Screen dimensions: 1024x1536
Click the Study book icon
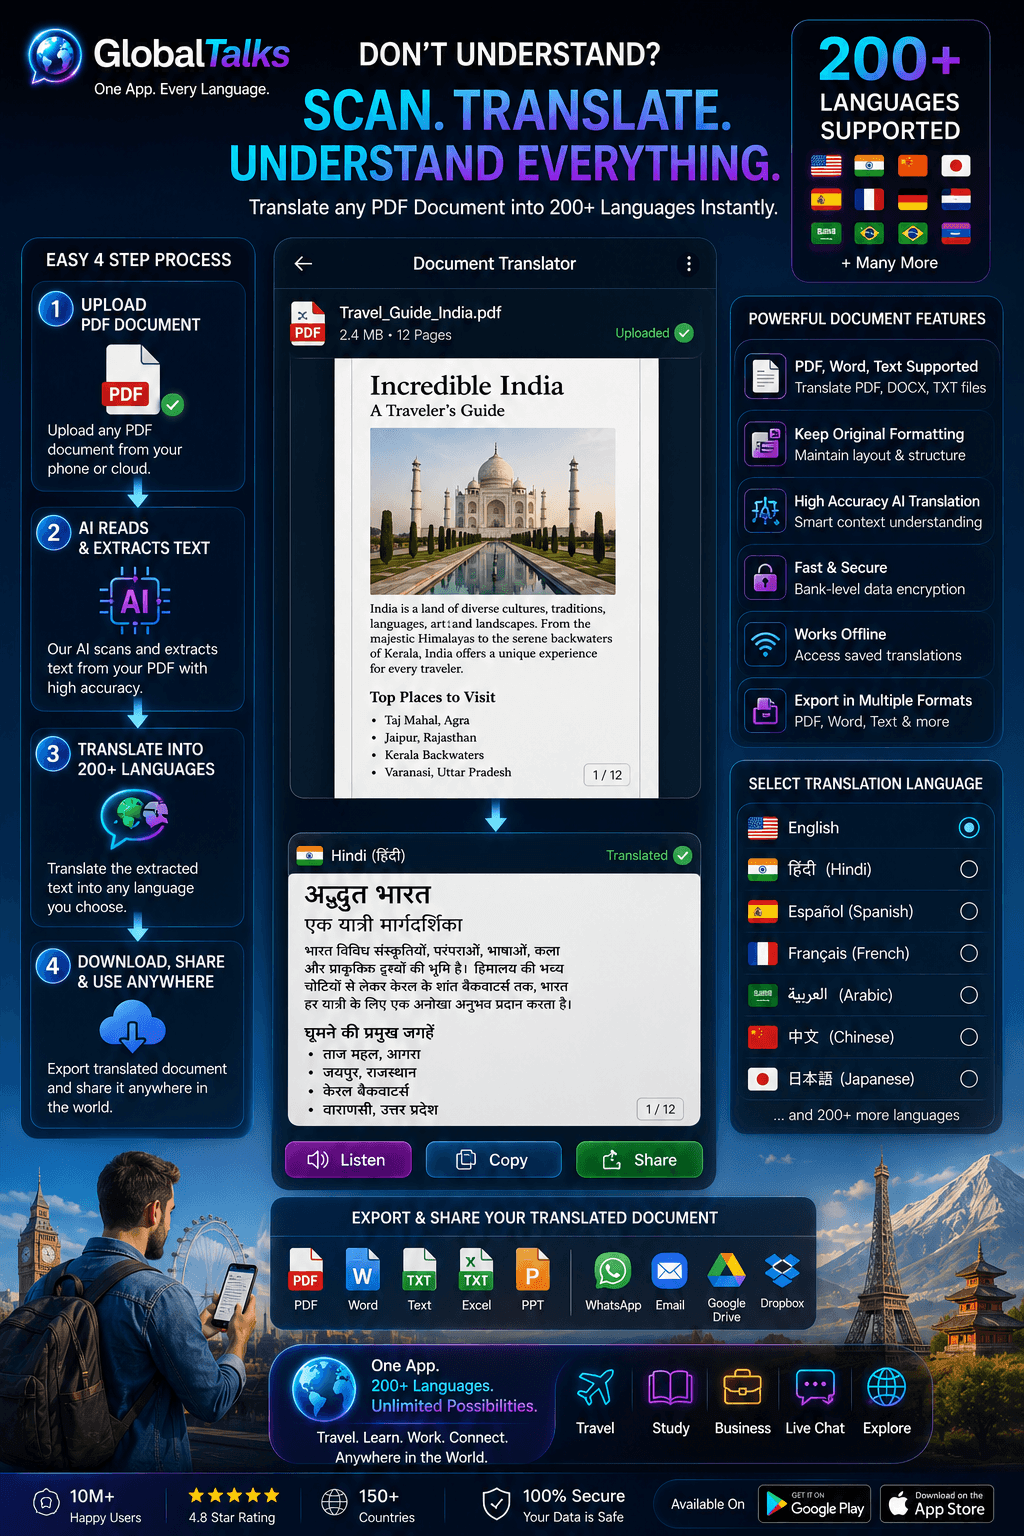tap(671, 1388)
